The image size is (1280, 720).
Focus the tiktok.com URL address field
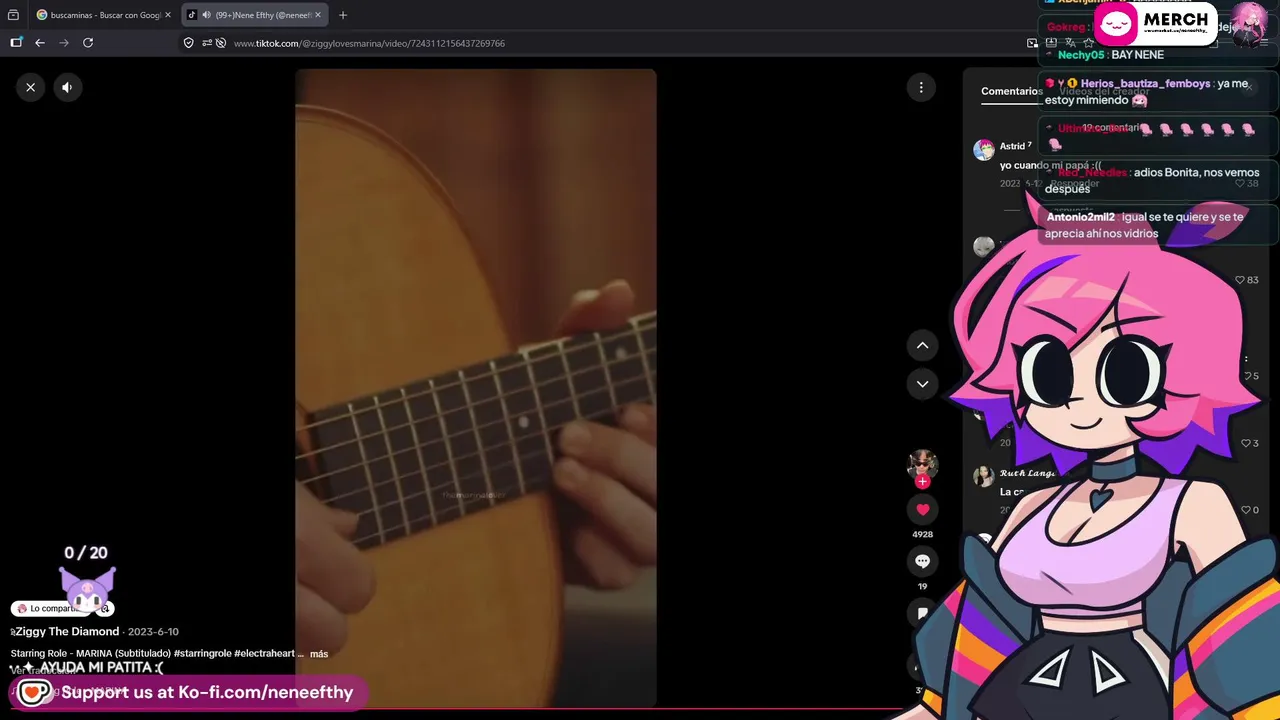click(x=600, y=43)
